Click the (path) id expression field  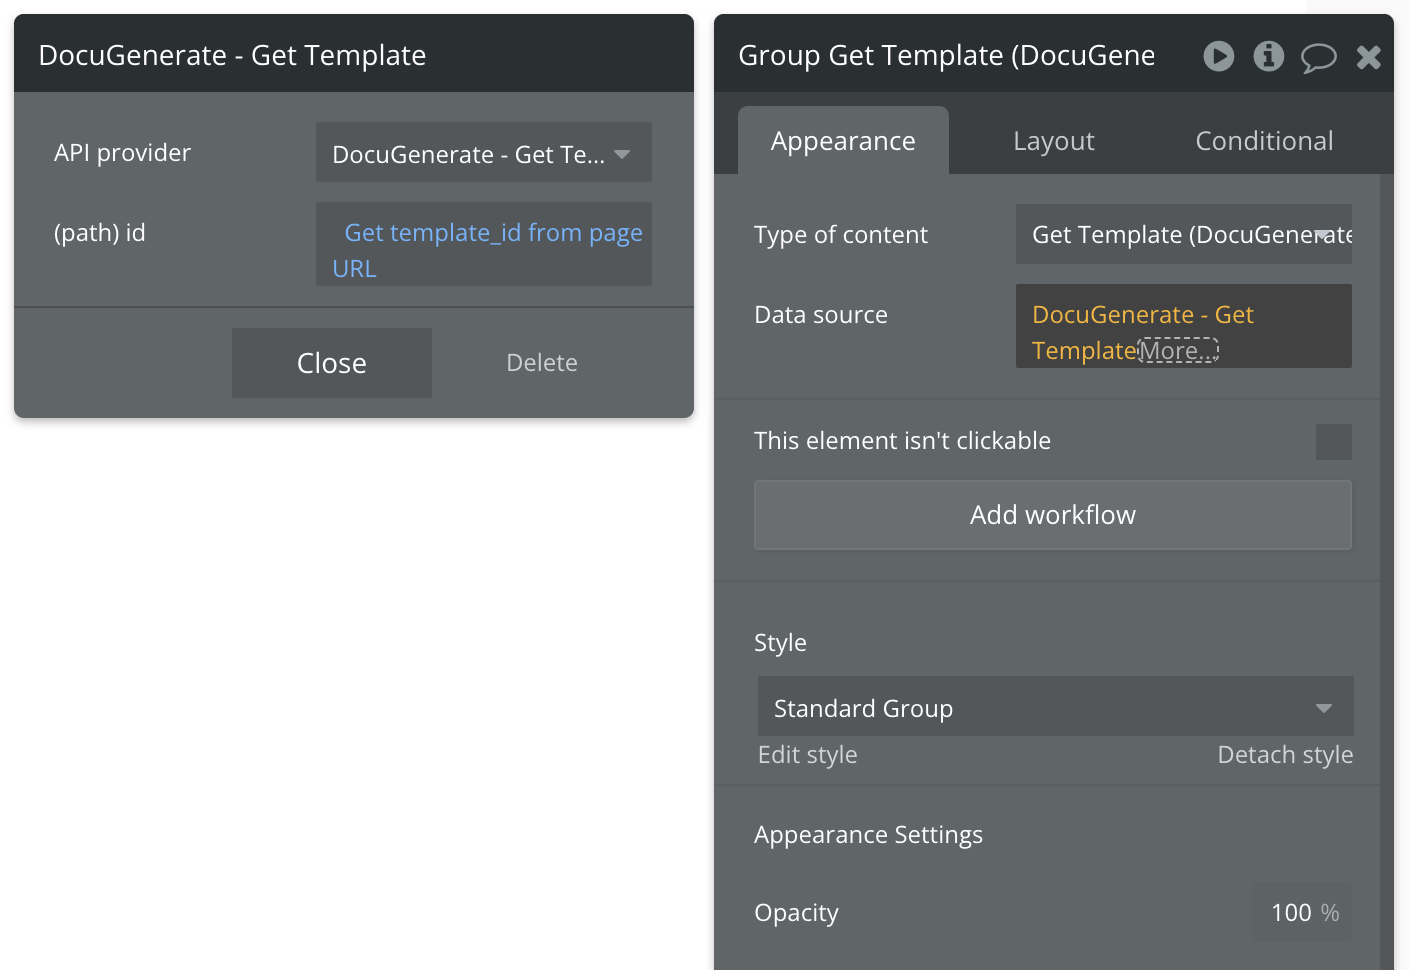point(484,244)
